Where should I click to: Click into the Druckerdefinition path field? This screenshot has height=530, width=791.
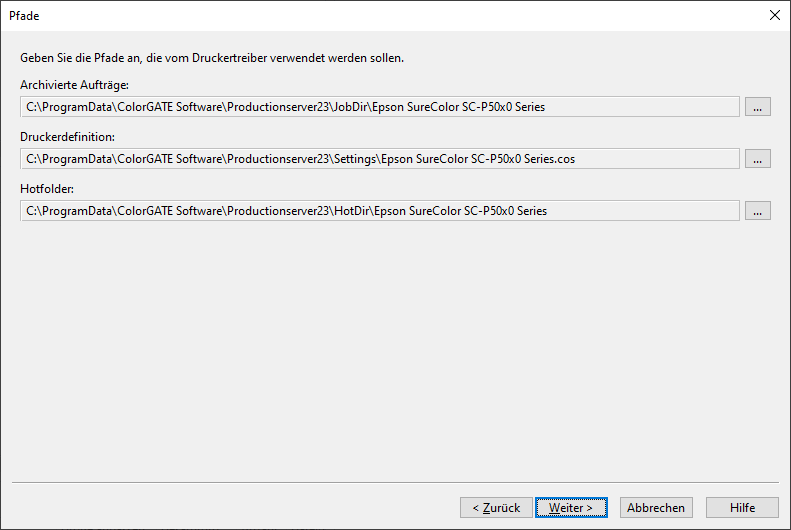[x=380, y=159]
